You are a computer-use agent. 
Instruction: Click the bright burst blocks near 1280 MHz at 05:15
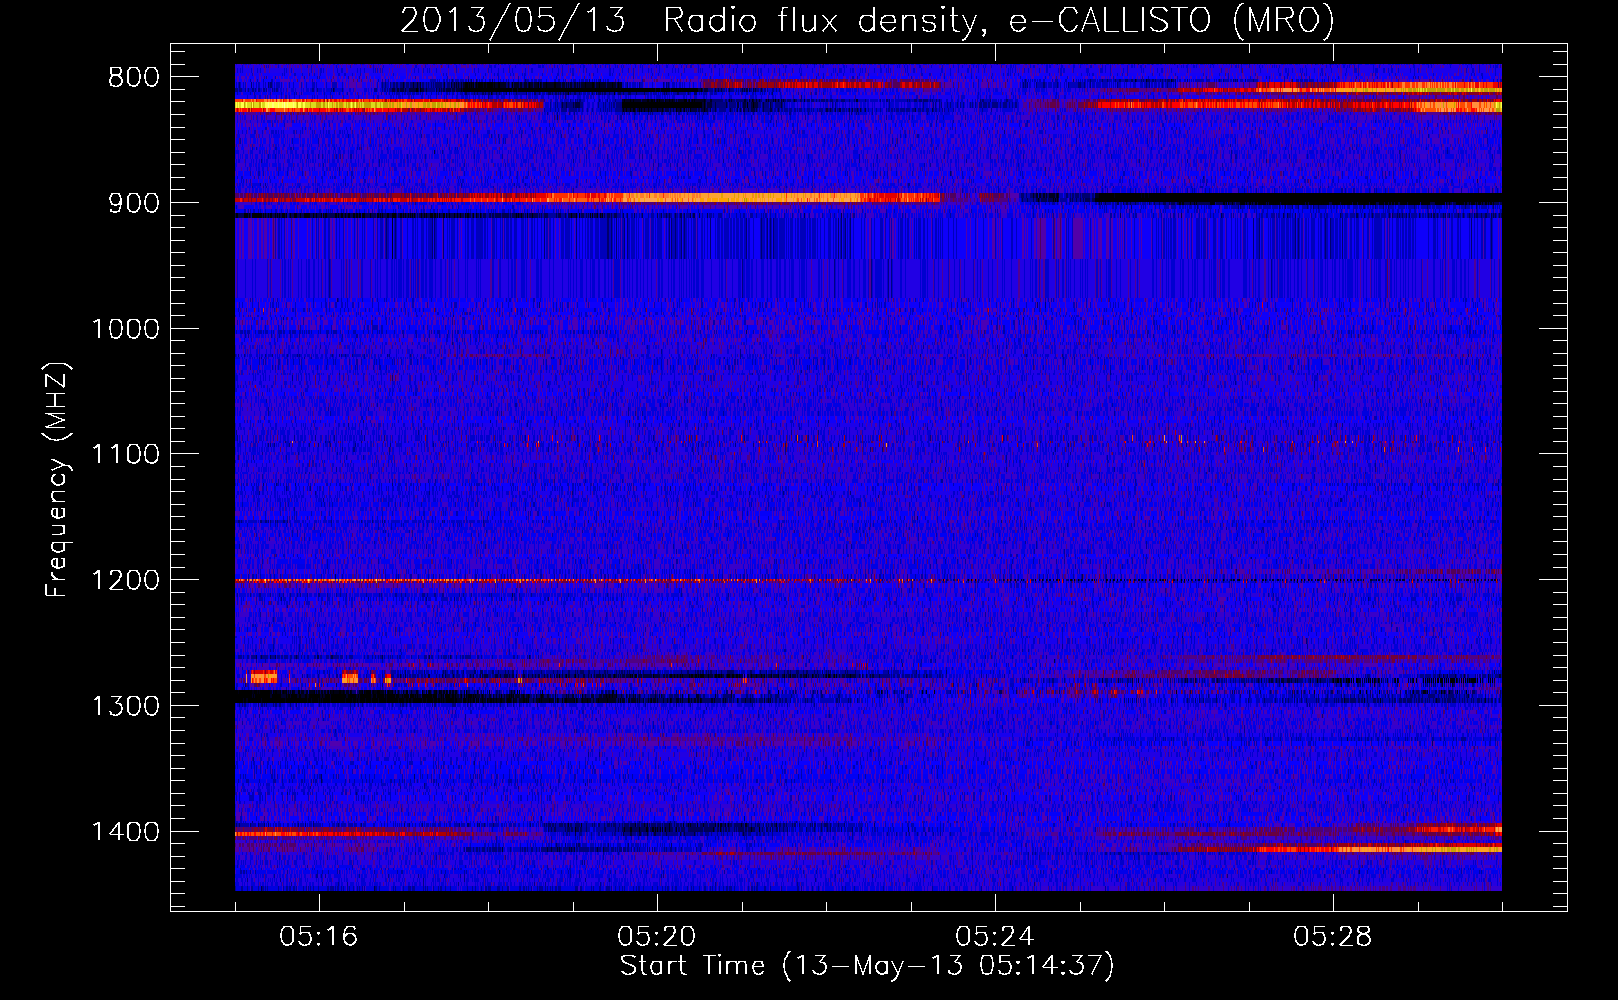point(262,677)
